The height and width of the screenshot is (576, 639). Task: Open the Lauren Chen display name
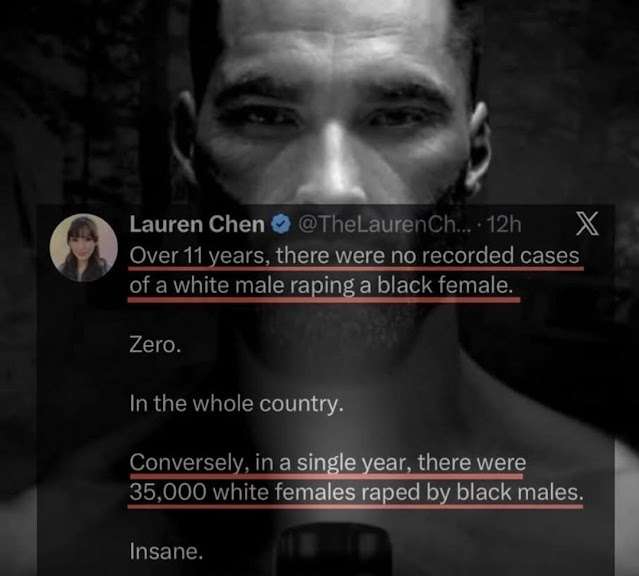click(197, 224)
